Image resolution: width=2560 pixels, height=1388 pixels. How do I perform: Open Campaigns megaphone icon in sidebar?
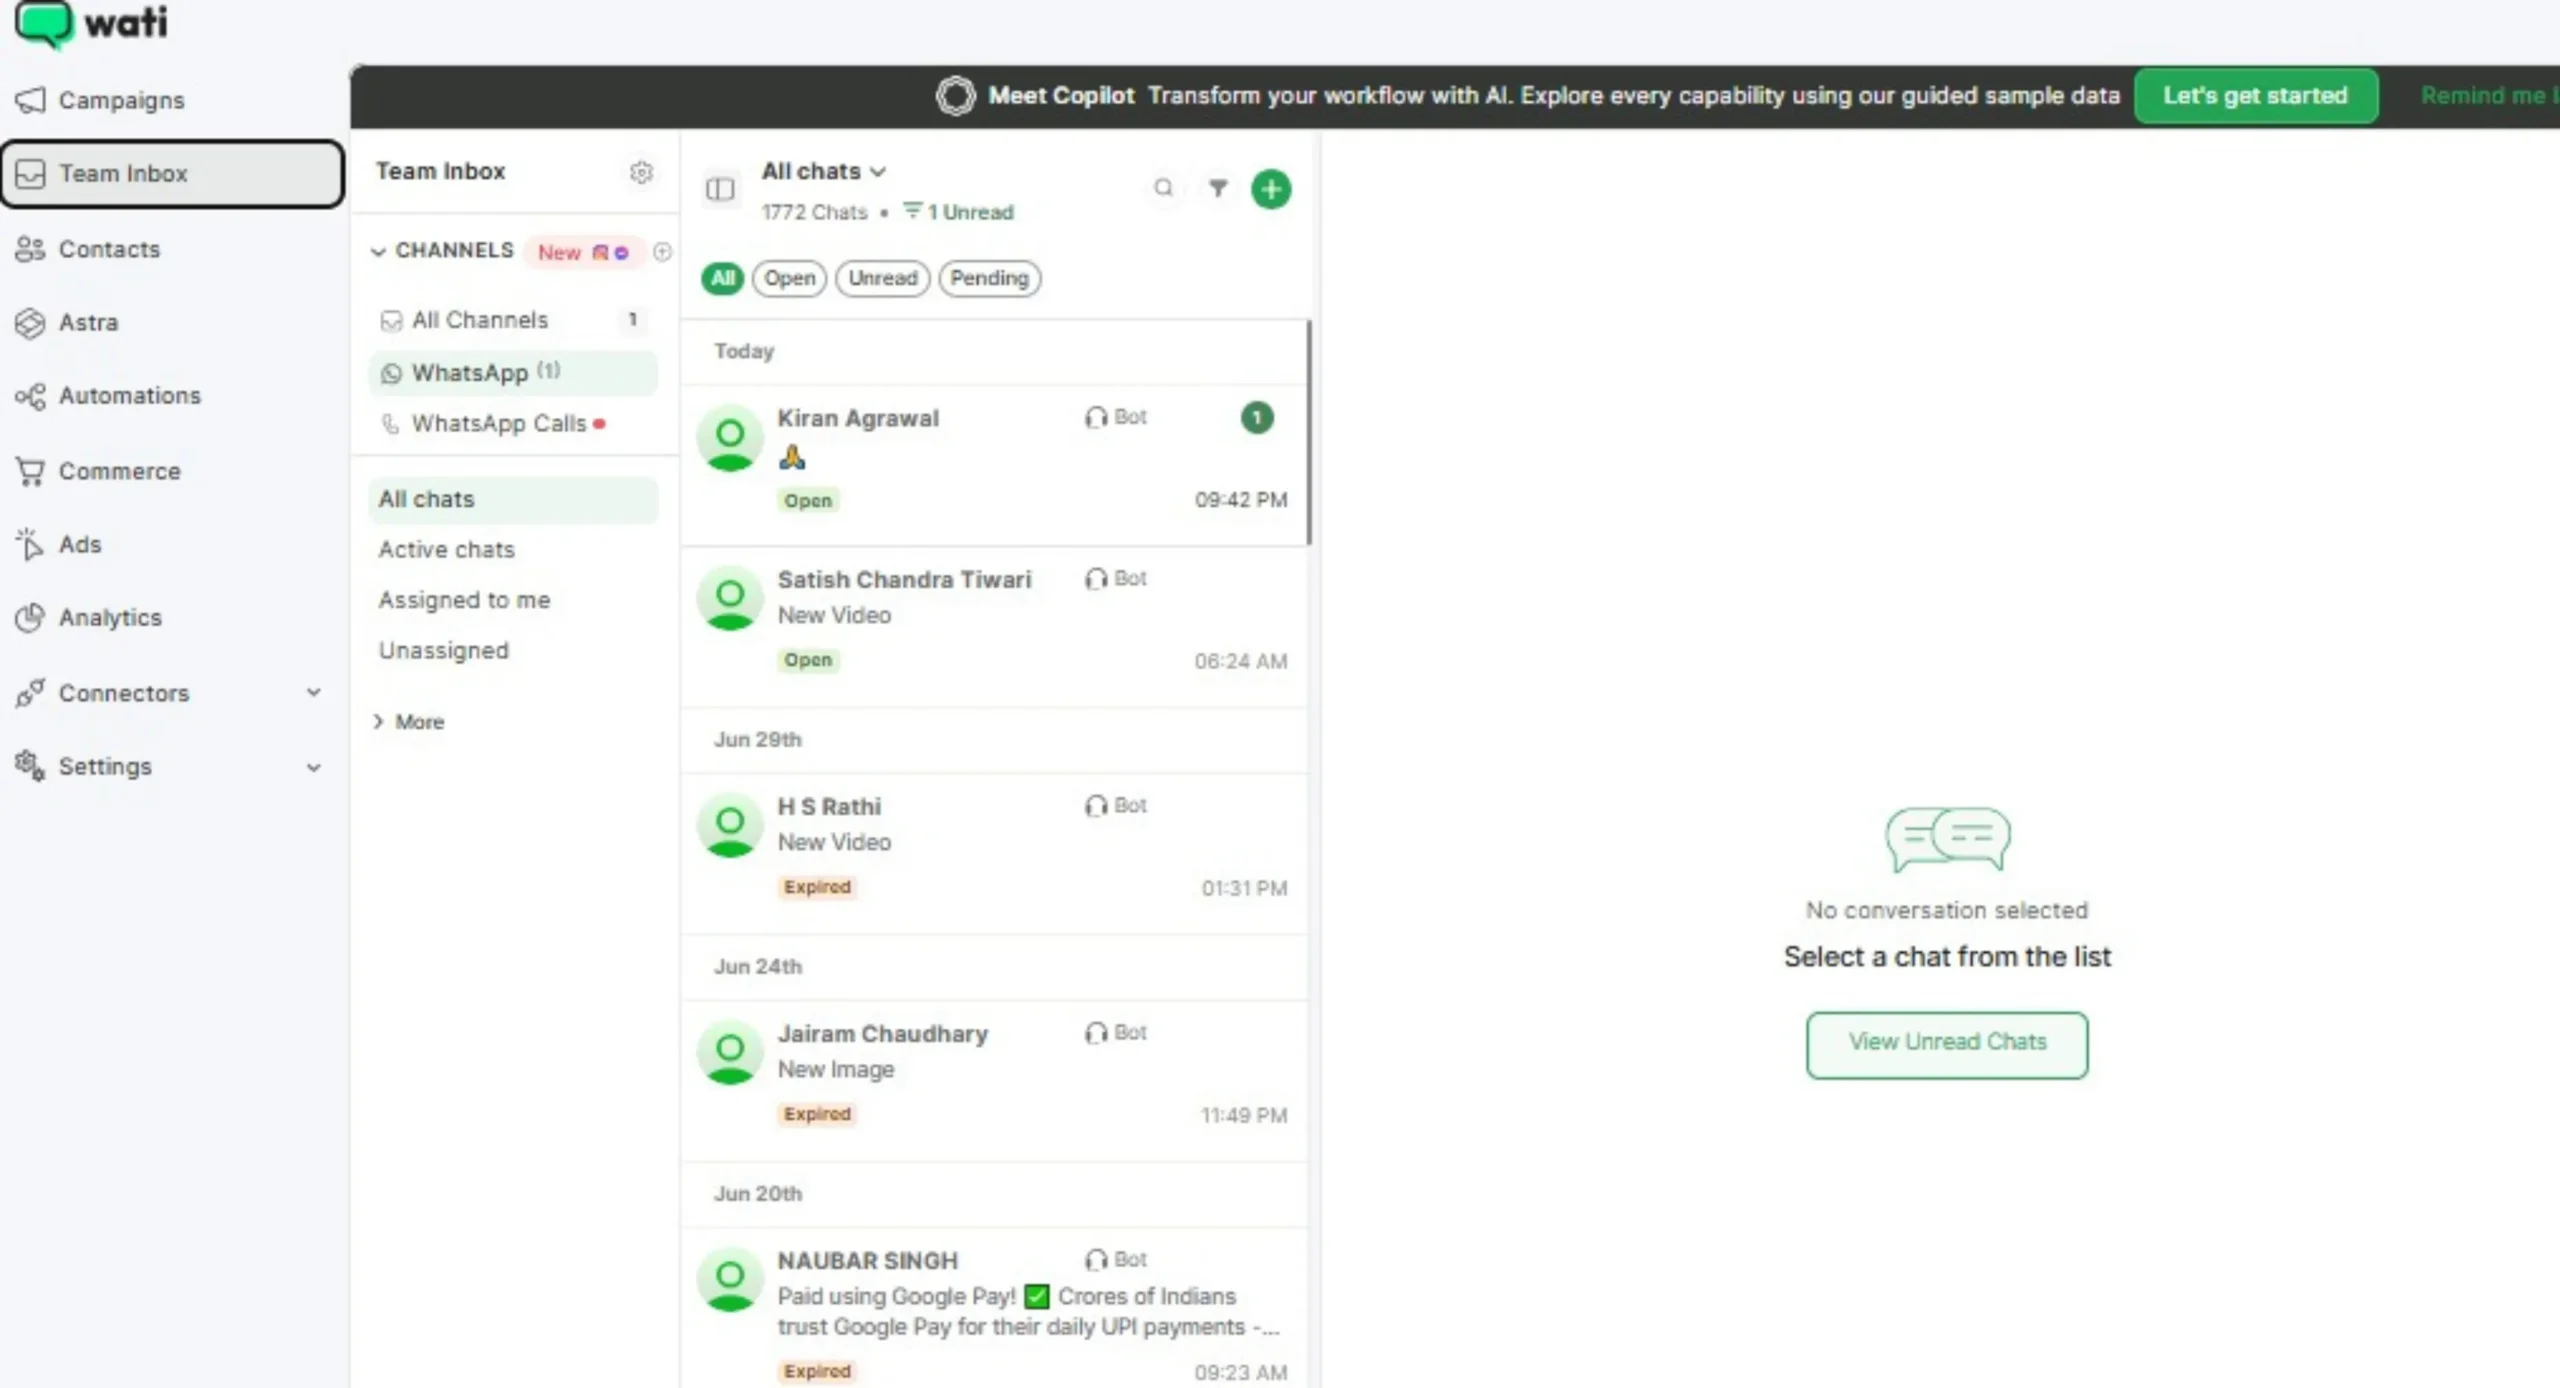point(30,100)
